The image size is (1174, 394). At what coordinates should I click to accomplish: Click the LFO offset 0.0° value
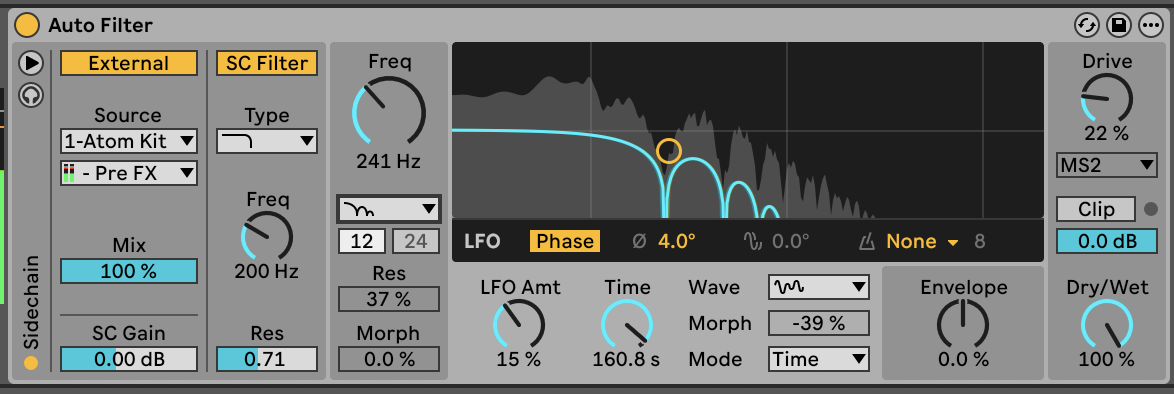tap(791, 241)
